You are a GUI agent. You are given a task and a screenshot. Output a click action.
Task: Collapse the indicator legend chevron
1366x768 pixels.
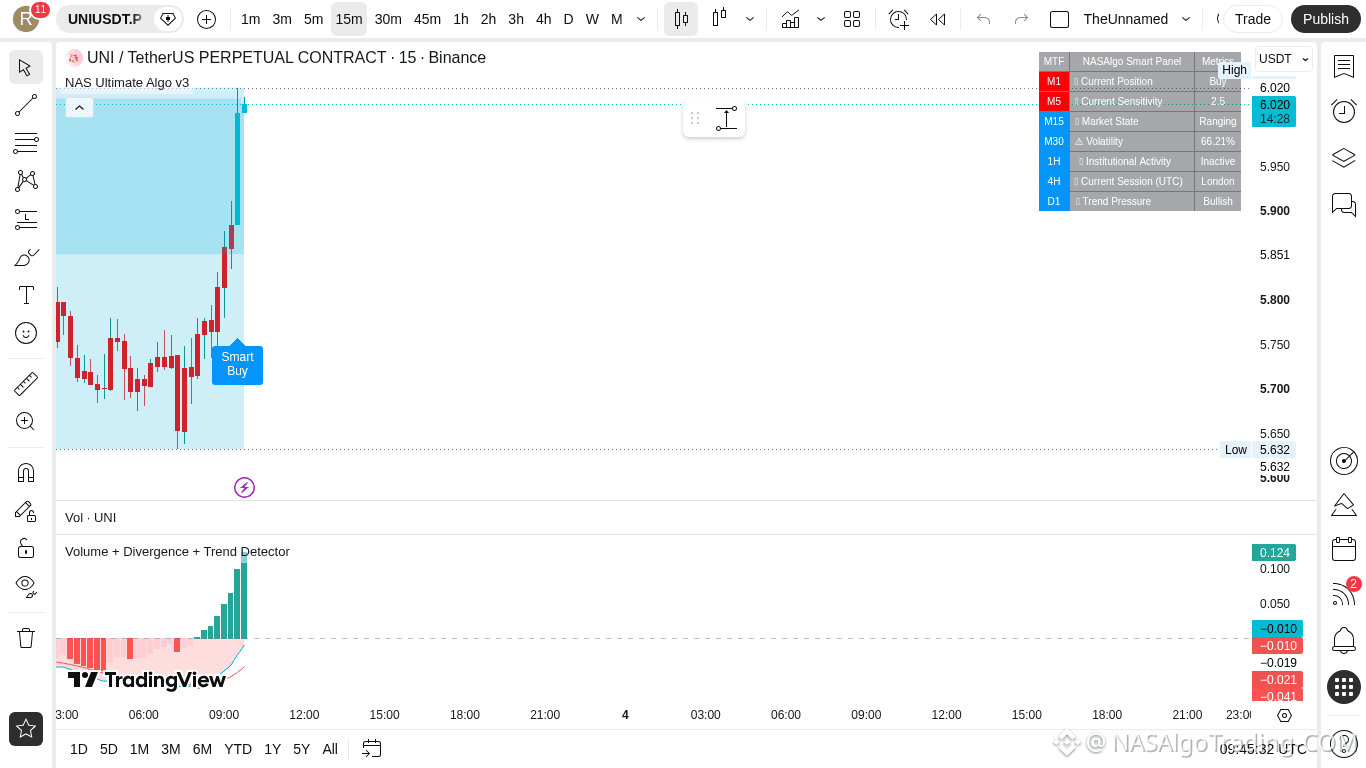79,107
